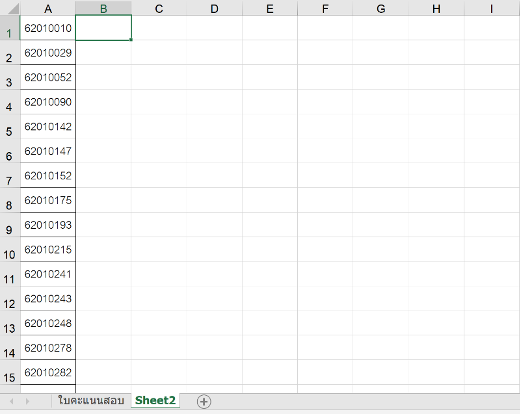The image size is (520, 414).
Task: Select the active cell B1
Action: 103,28
